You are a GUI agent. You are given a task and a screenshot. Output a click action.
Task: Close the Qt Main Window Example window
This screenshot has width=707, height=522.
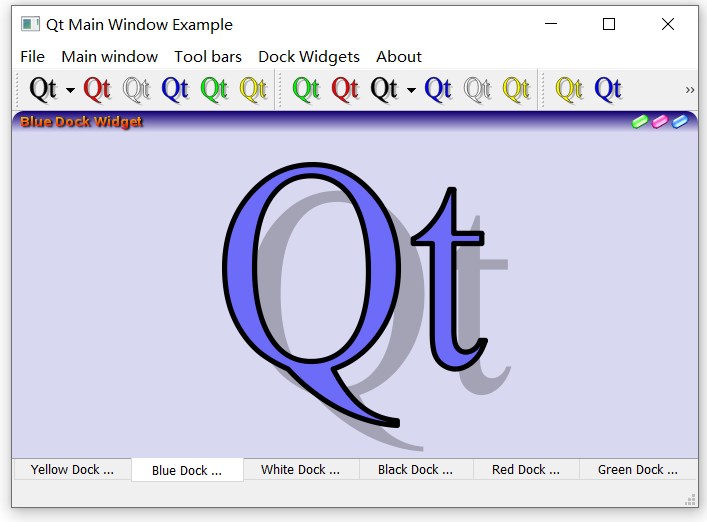(x=668, y=24)
